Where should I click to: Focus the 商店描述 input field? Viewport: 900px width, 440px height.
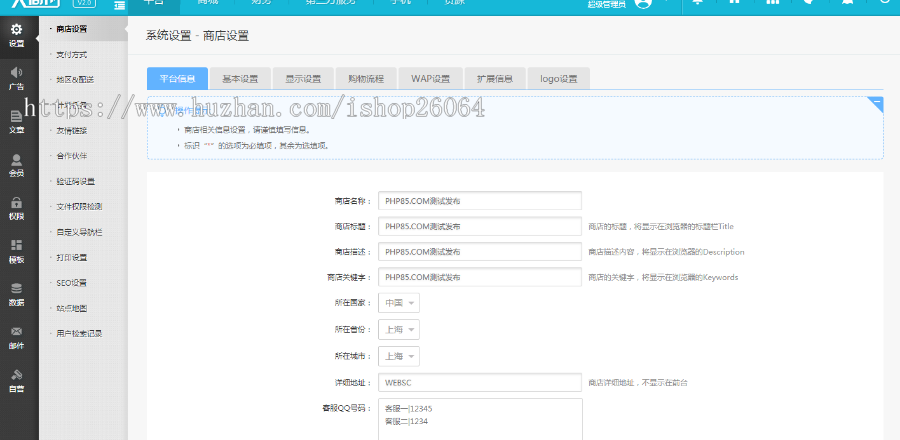click(480, 251)
